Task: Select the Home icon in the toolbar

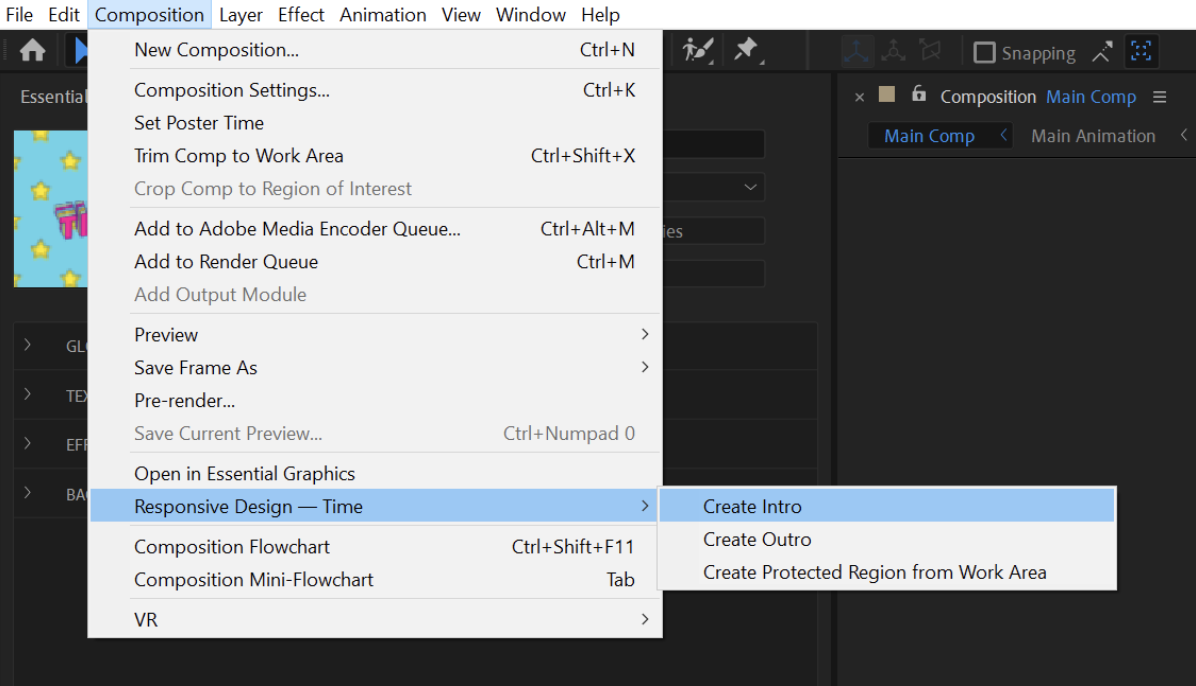Action: pos(33,48)
